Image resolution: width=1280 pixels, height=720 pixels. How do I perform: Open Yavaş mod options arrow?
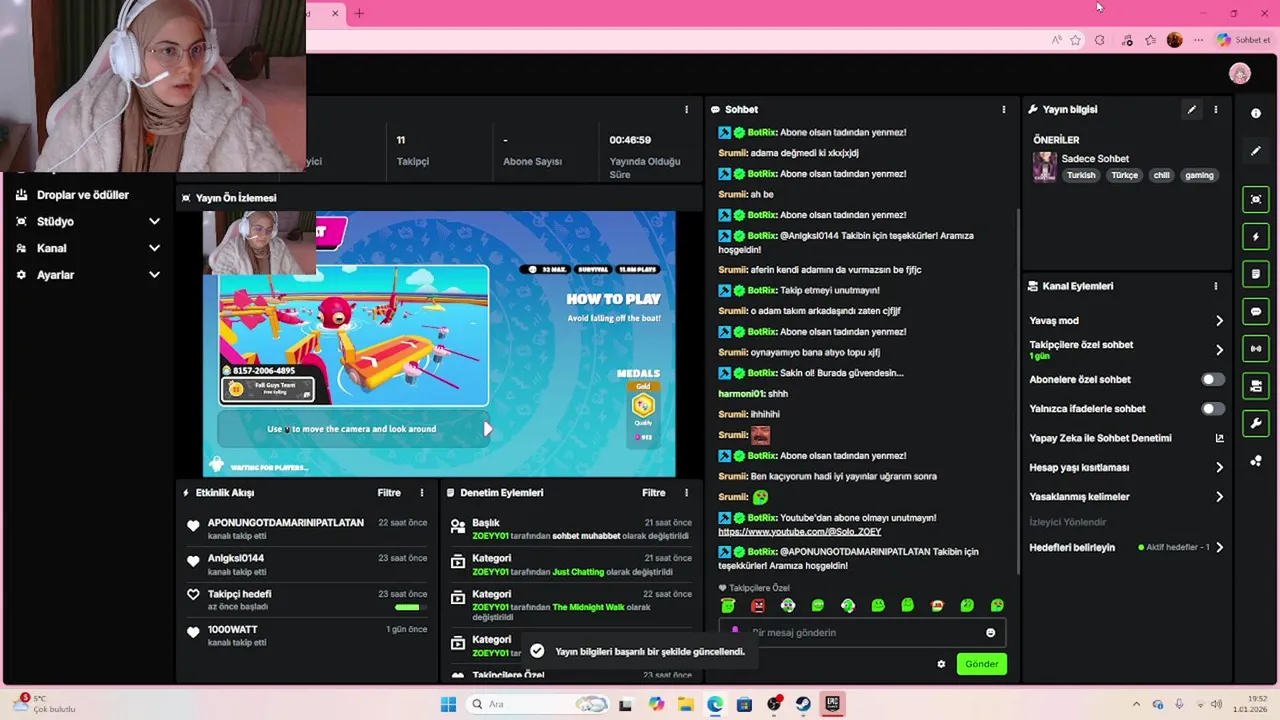(x=1219, y=321)
